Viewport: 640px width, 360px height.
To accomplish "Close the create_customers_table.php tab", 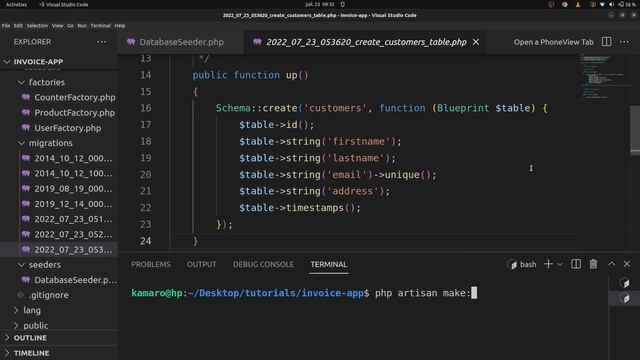I will 476,42.
